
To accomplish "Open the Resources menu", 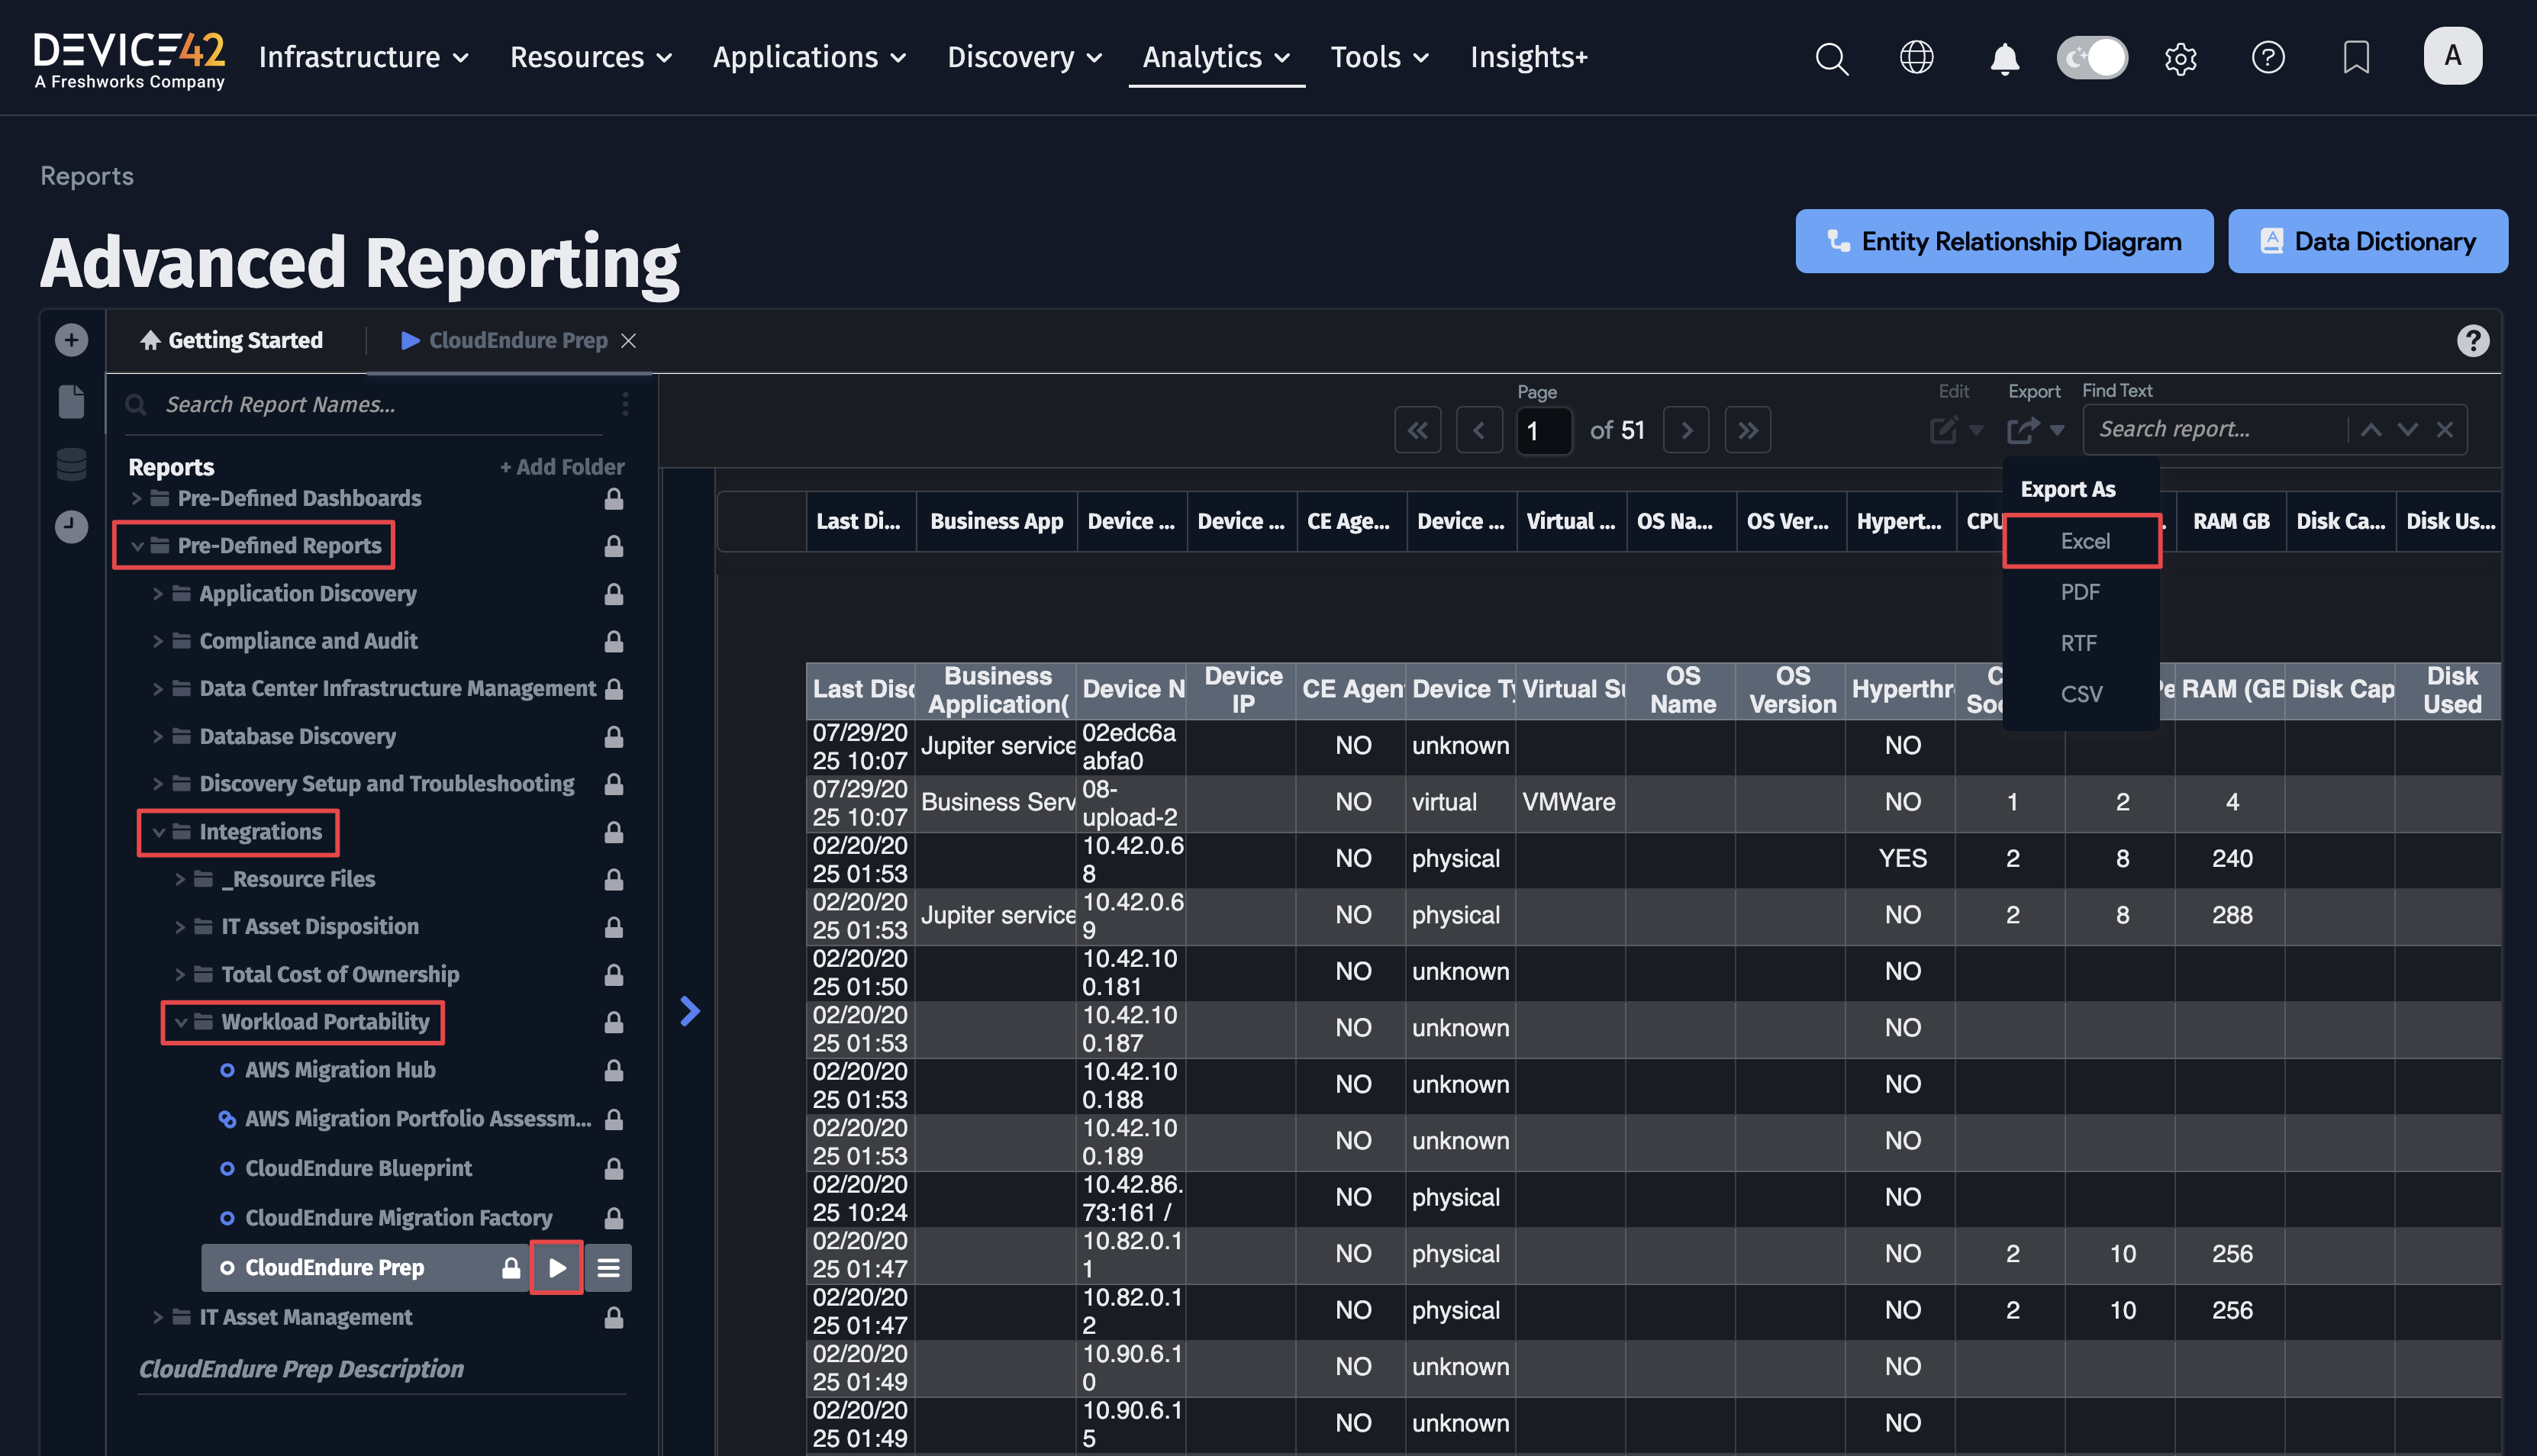I will coord(591,57).
